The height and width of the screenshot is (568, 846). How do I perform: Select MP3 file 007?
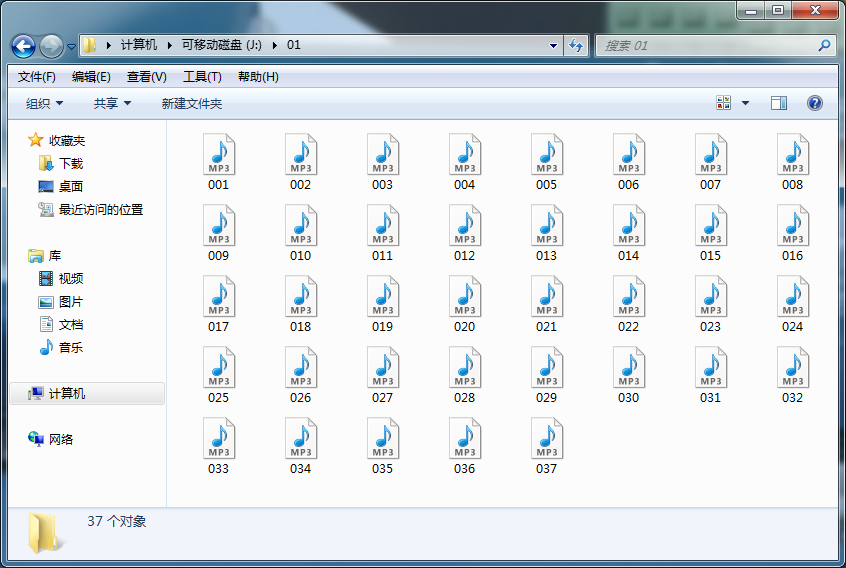[711, 162]
